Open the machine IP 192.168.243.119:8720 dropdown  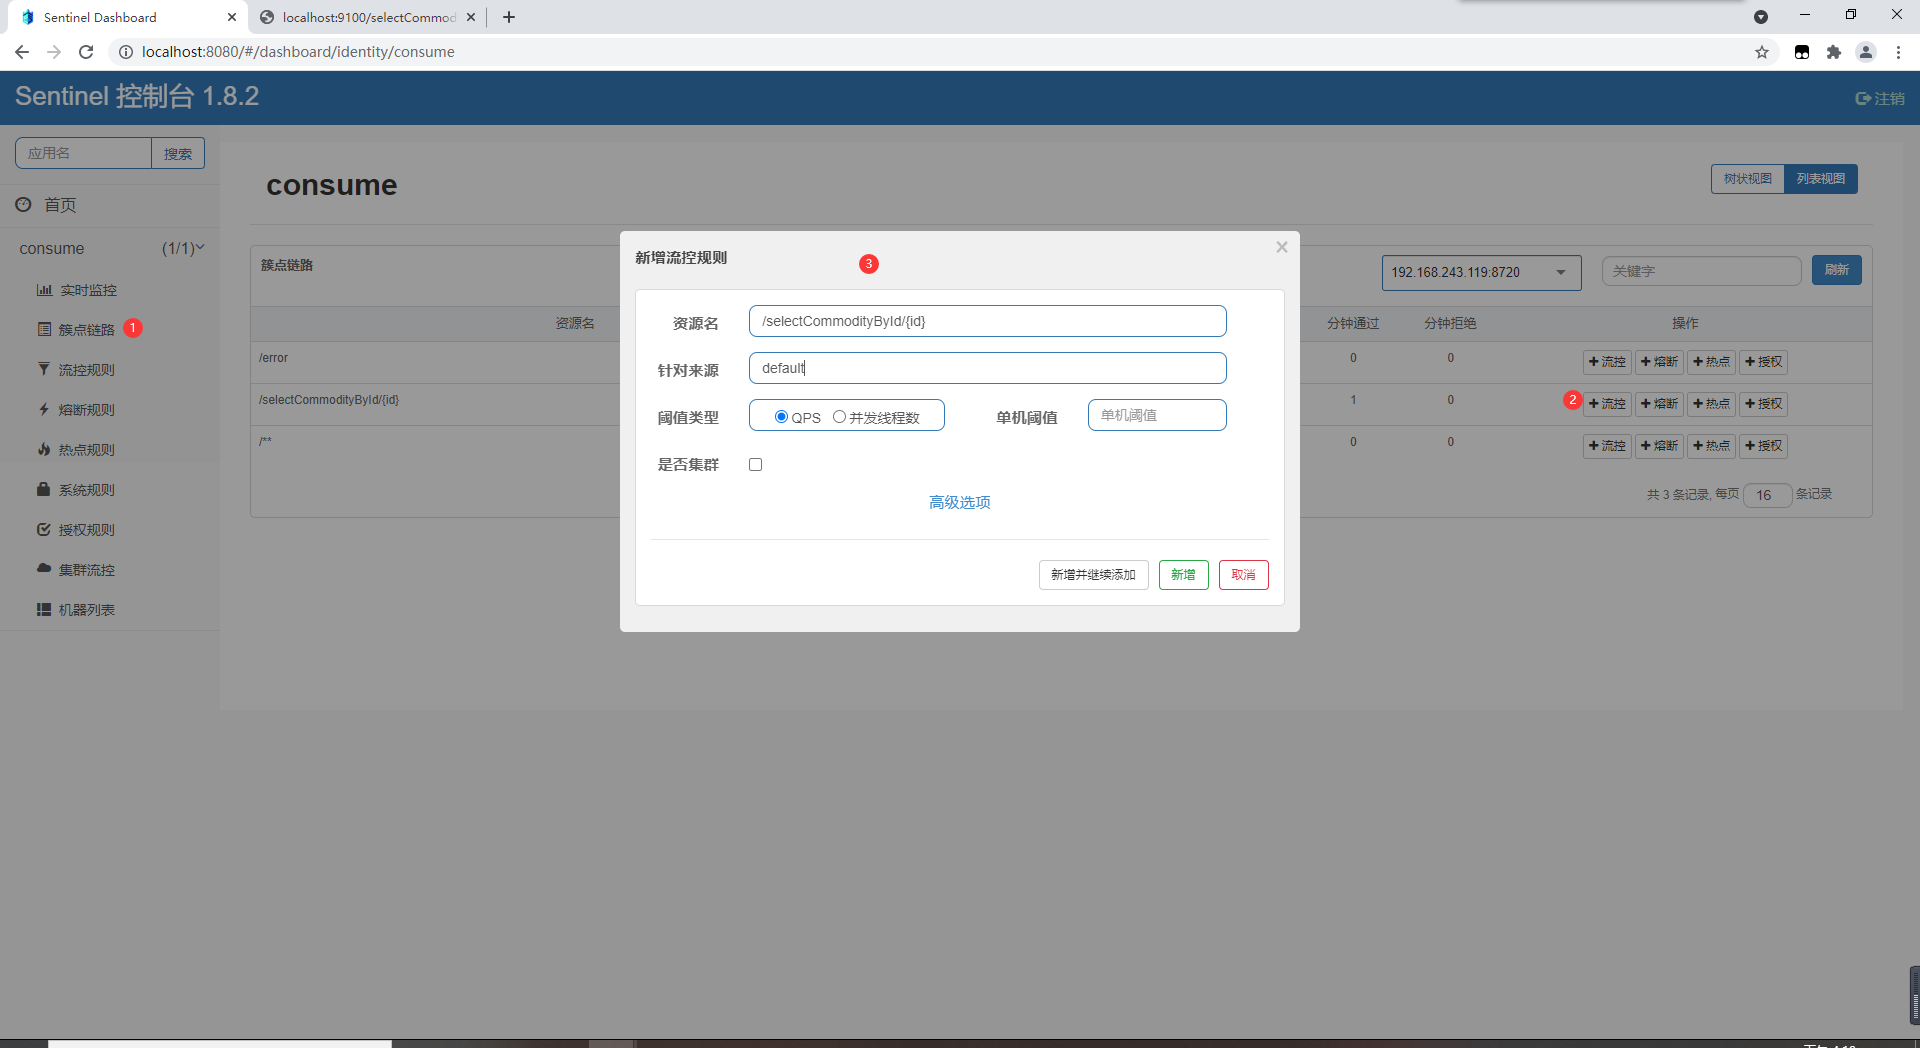coord(1481,272)
